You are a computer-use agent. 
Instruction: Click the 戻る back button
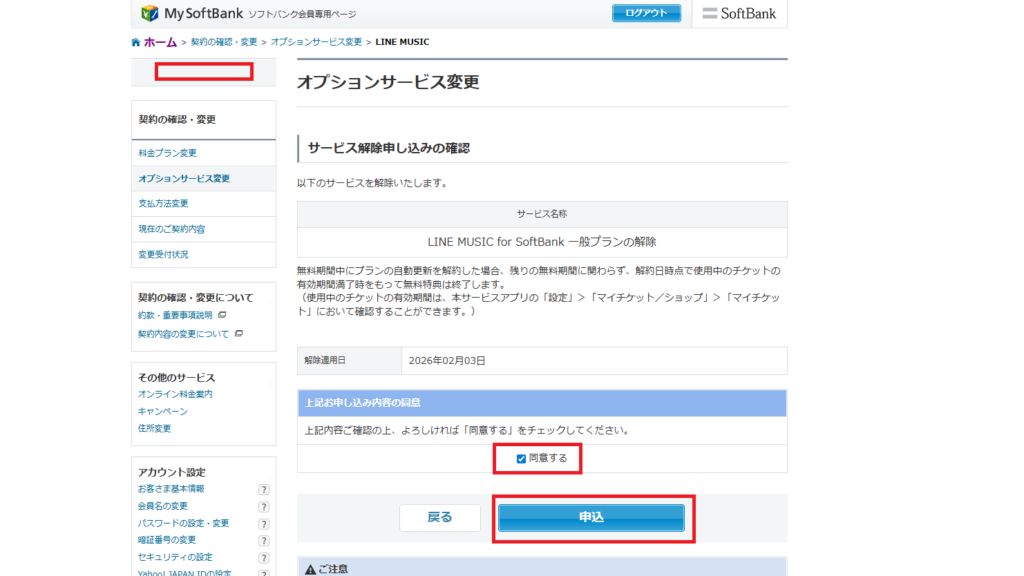click(x=439, y=518)
